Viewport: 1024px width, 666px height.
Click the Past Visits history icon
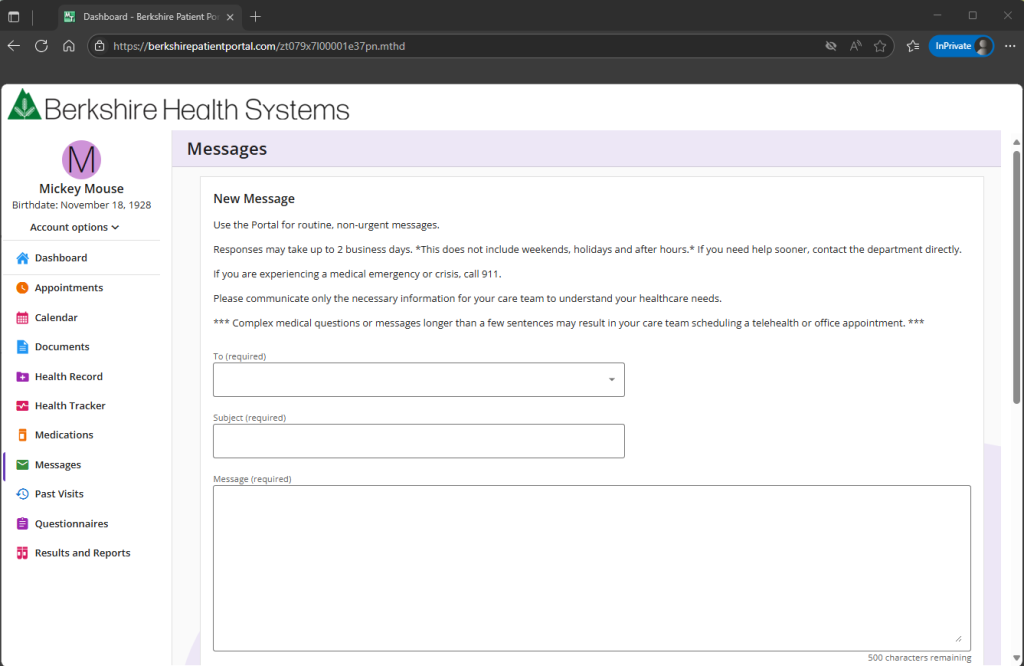(x=22, y=494)
